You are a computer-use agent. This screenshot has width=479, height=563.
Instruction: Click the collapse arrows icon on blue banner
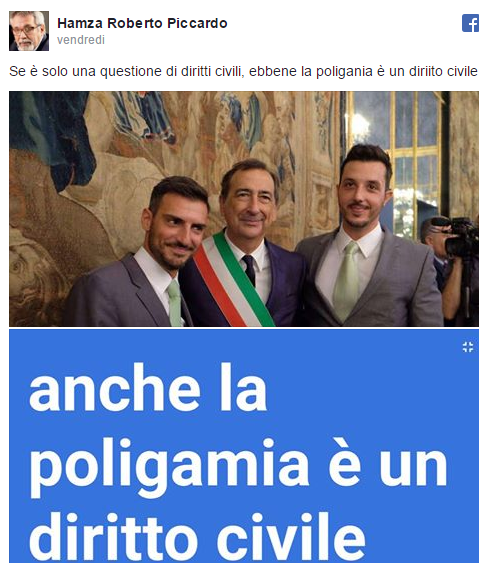pyautogui.click(x=468, y=347)
